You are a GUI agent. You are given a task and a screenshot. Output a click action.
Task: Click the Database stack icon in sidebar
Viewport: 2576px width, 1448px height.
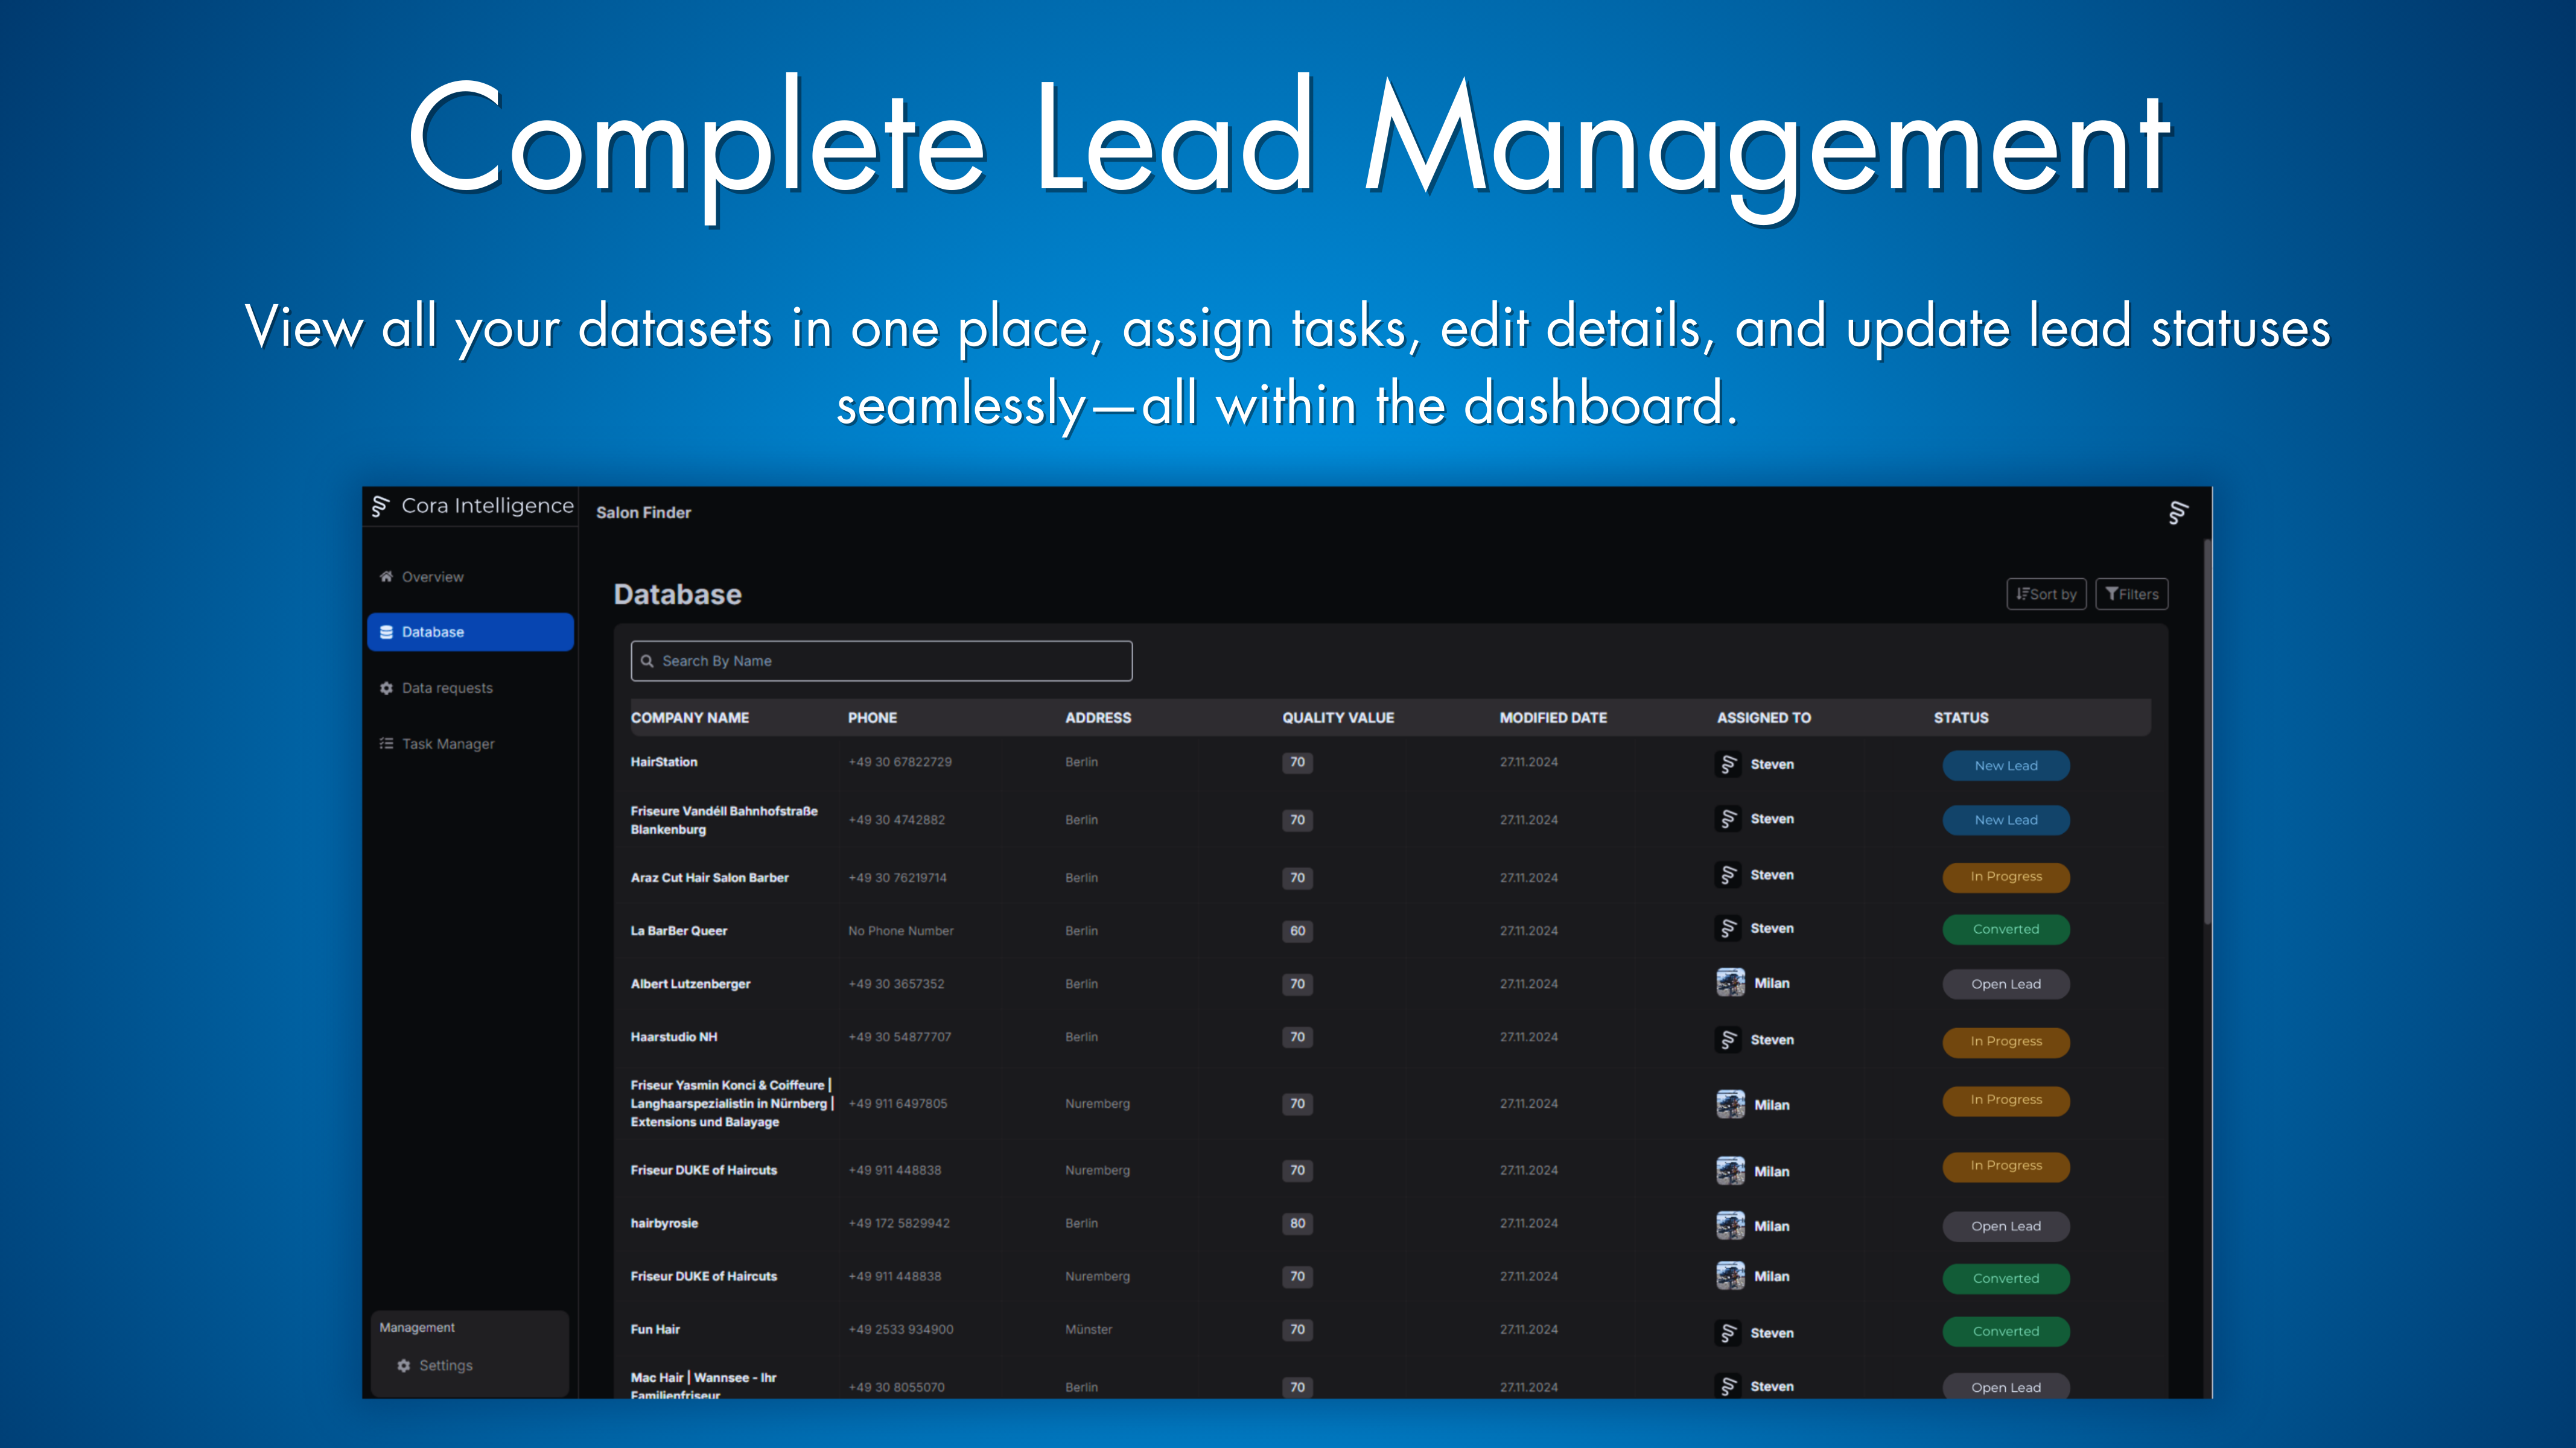click(x=386, y=632)
